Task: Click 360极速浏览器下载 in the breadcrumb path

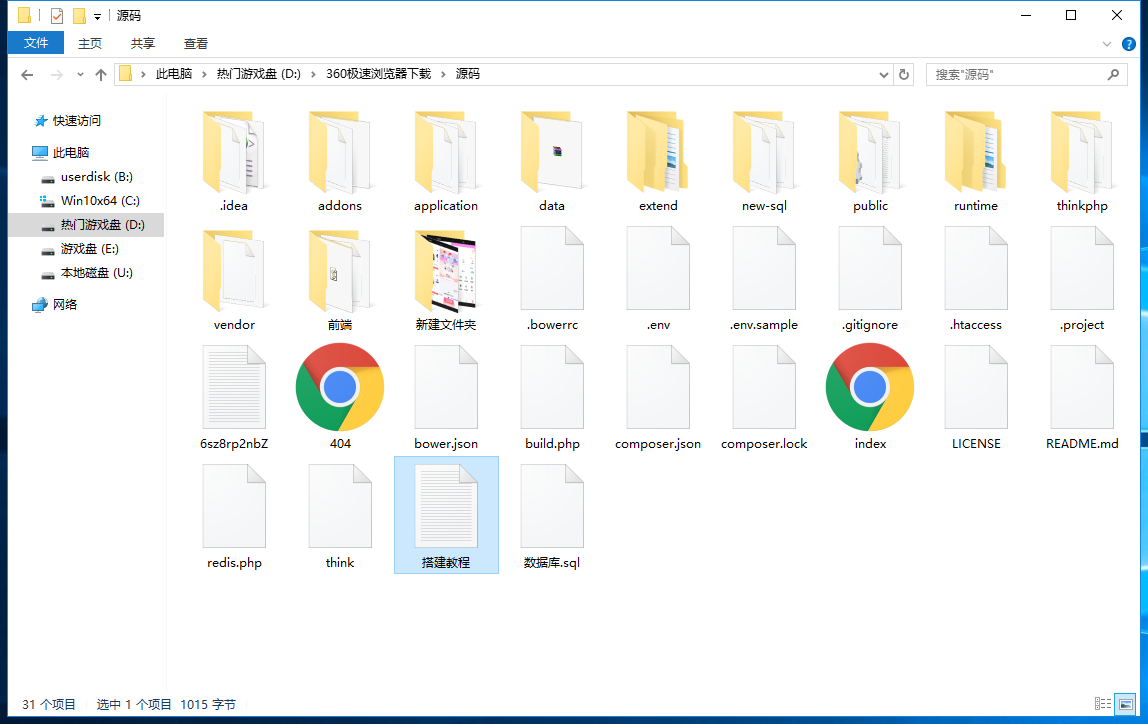Action: 378,74
